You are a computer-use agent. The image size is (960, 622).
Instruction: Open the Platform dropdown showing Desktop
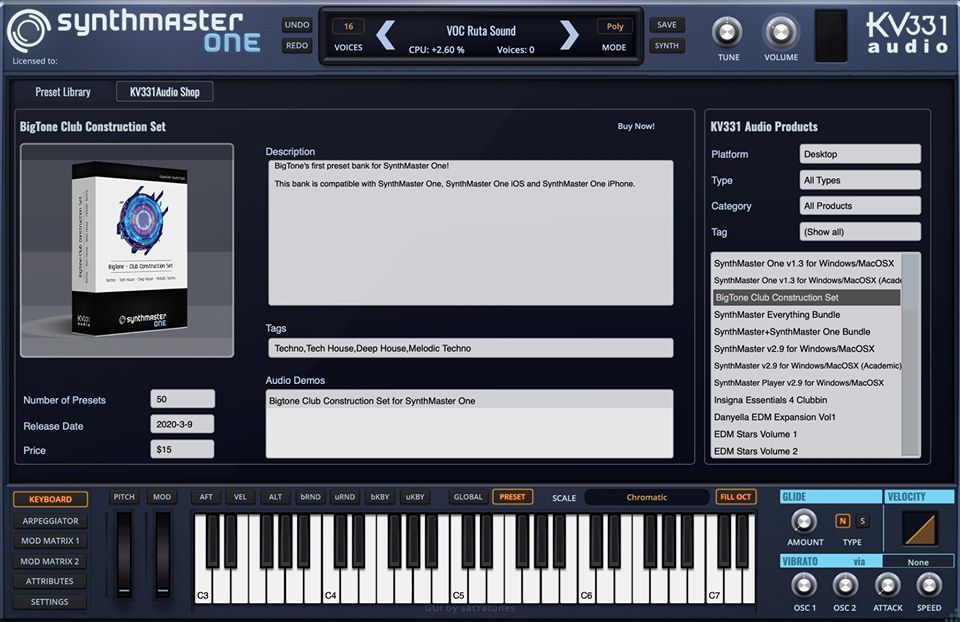pyautogui.click(x=860, y=154)
